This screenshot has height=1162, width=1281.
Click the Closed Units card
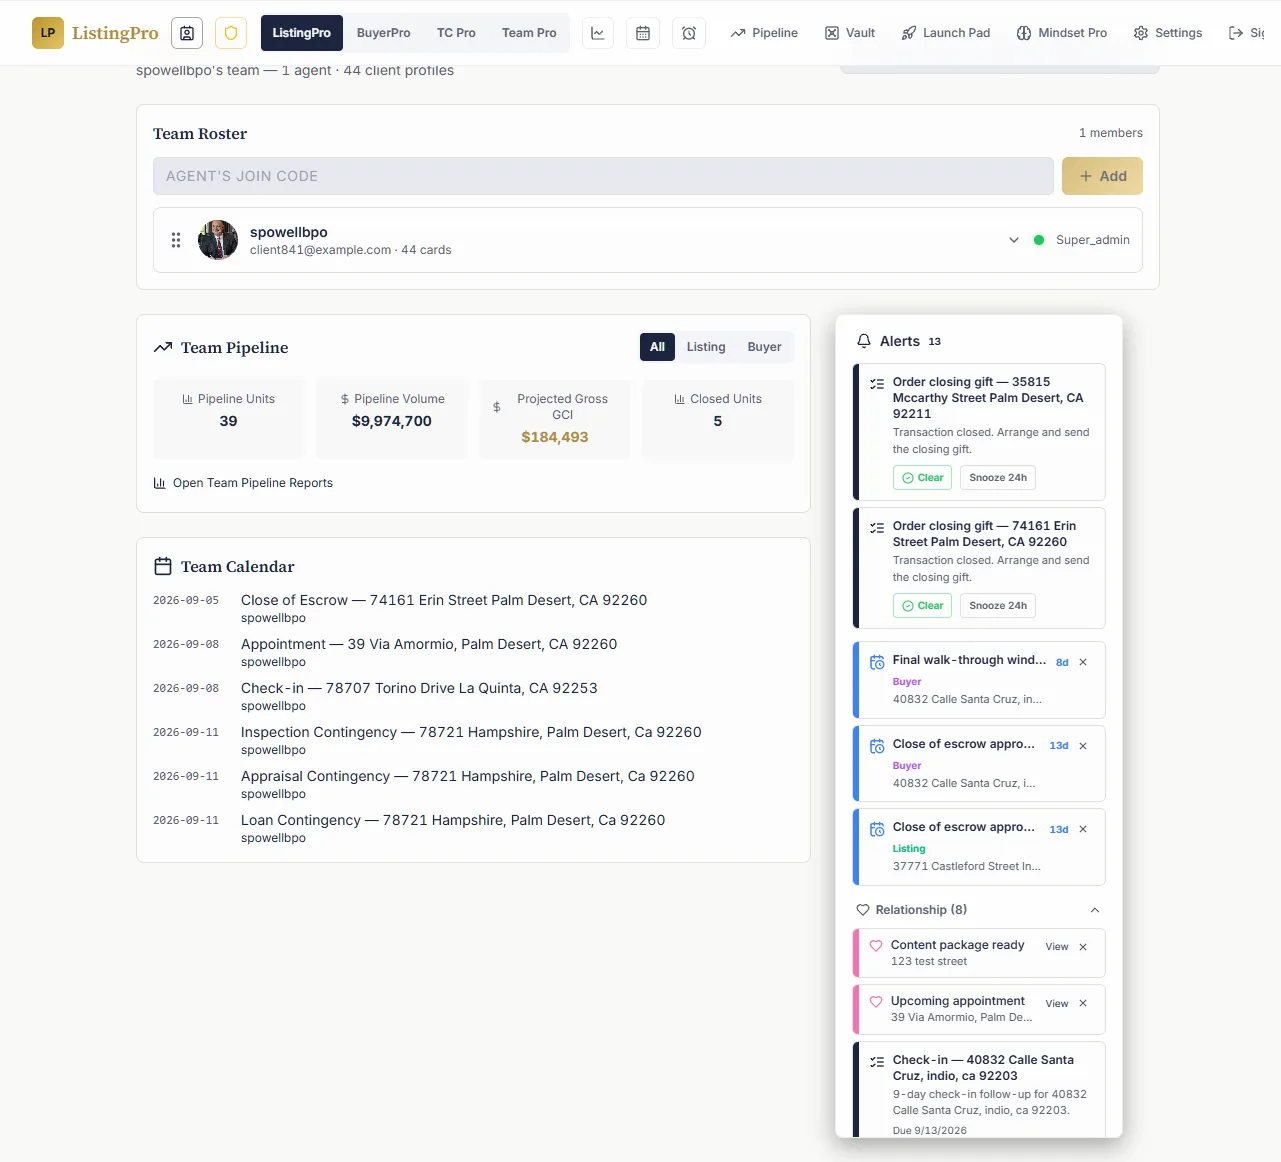click(x=718, y=420)
